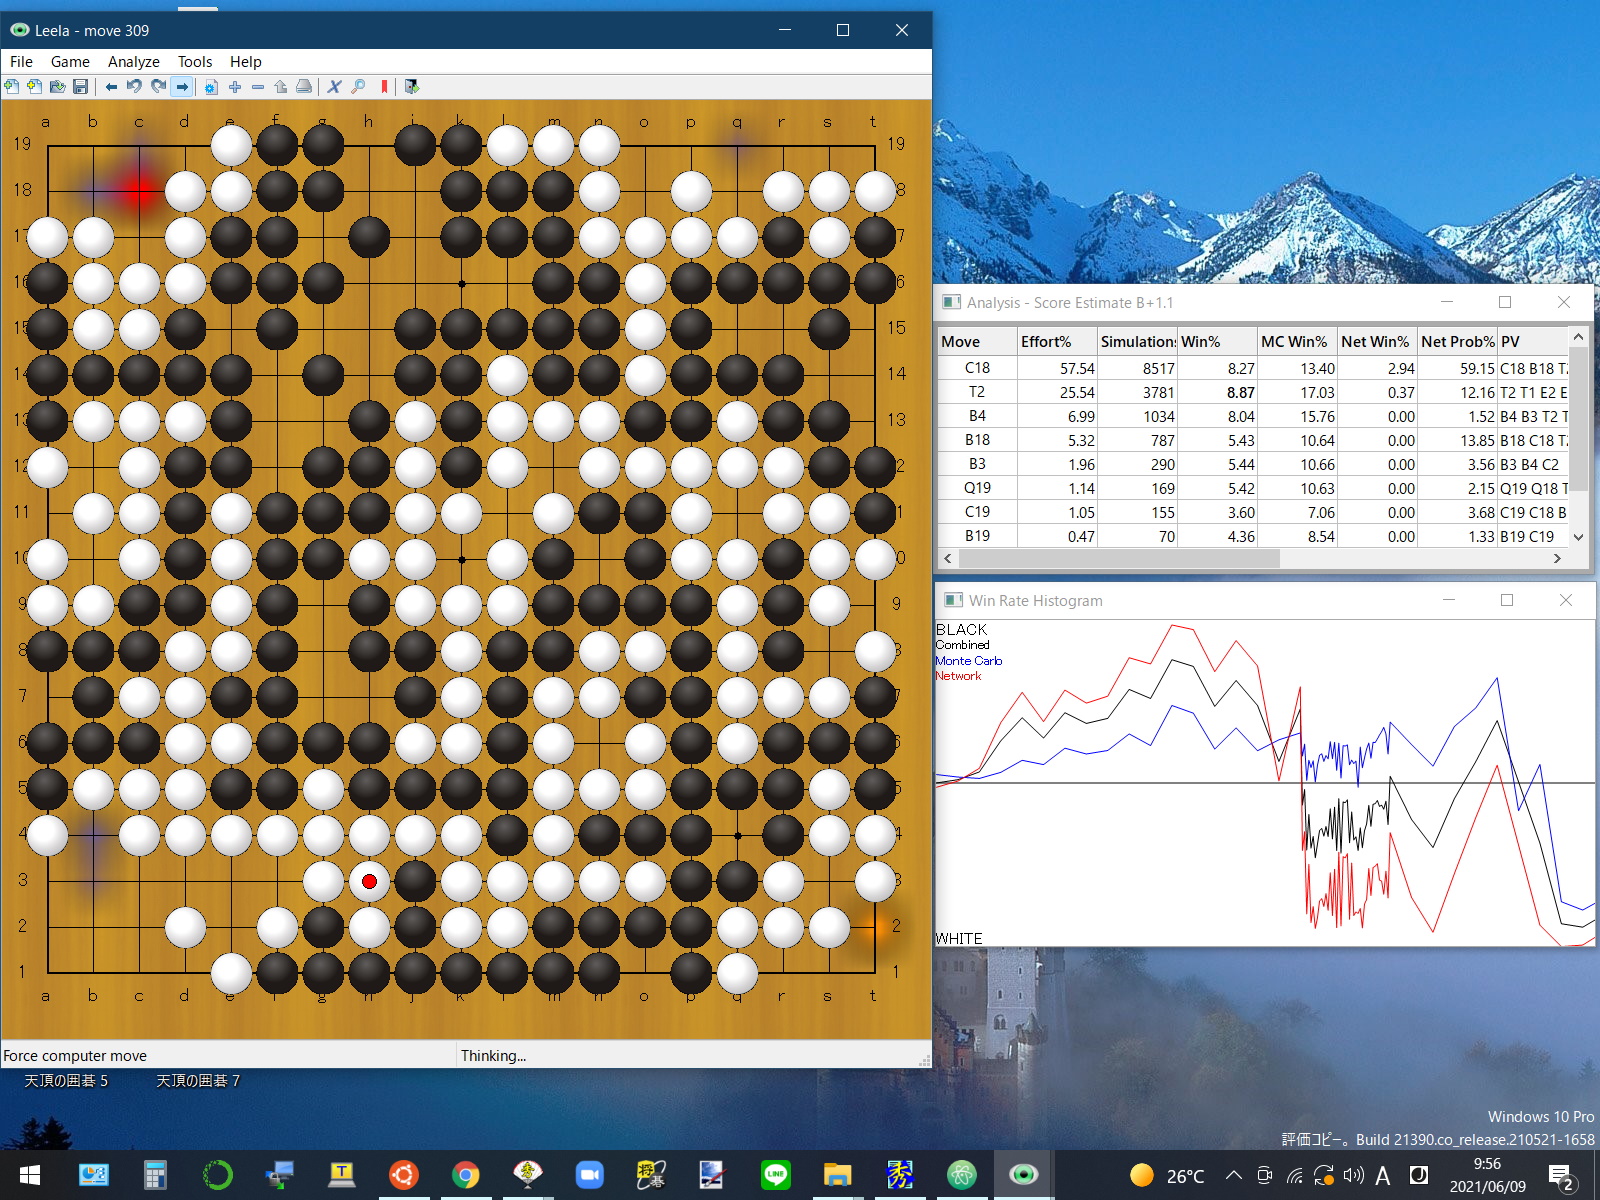This screenshot has height=1200, width=1600.
Task: Open the Tools menu
Action: pos(195,62)
